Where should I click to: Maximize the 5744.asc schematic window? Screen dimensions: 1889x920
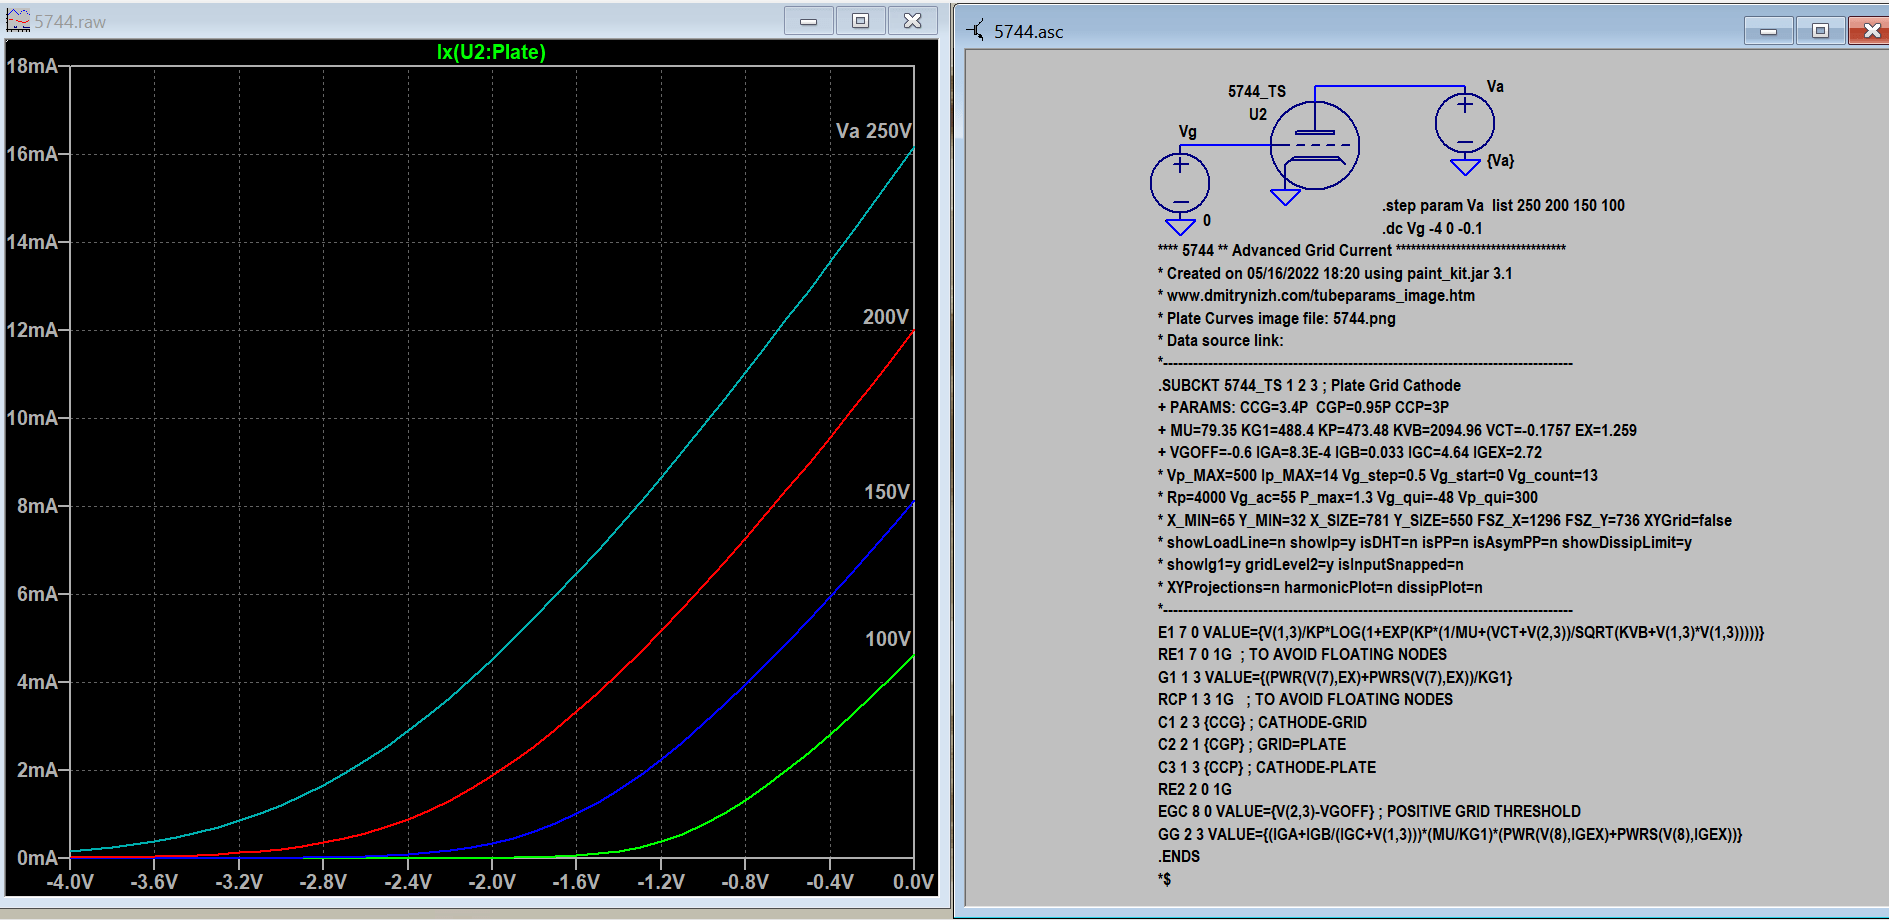[x=1821, y=31]
